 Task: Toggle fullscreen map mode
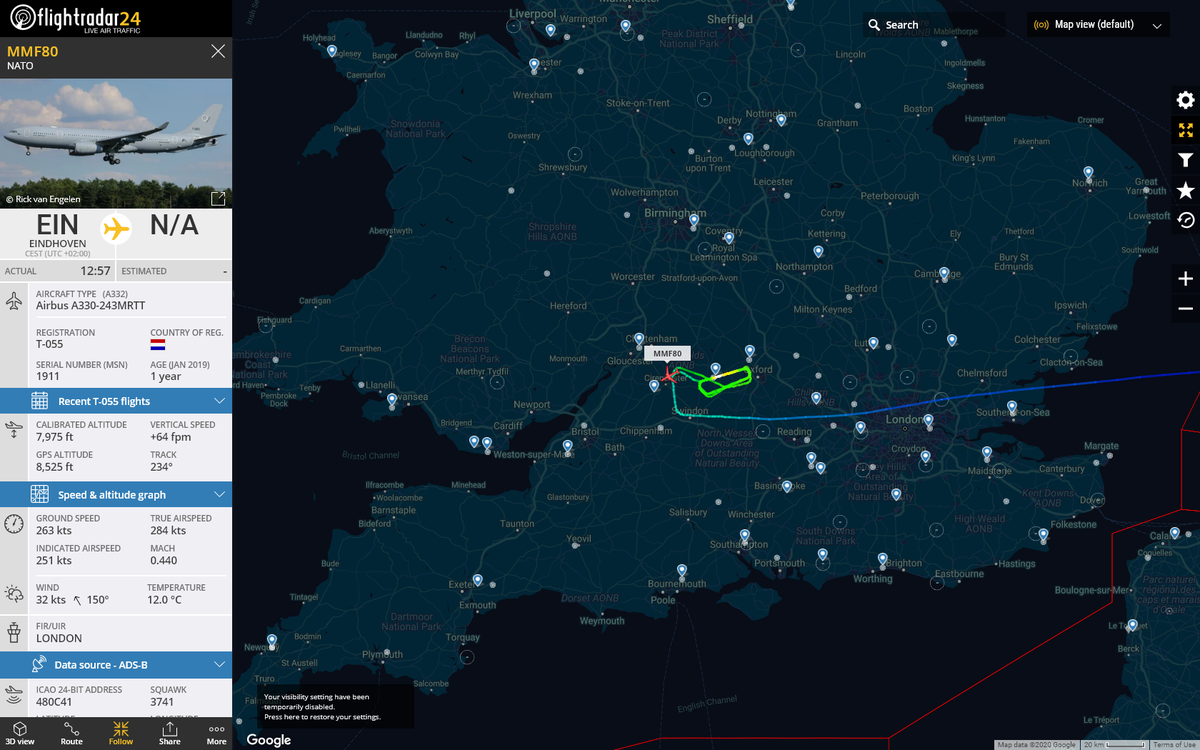click(x=1186, y=130)
